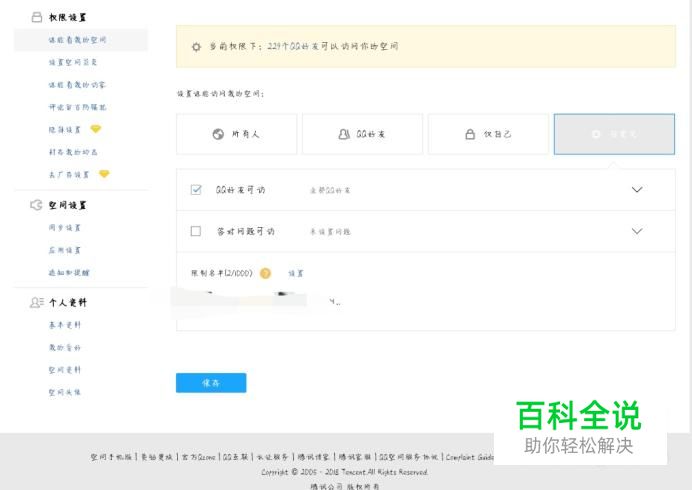Open Complaint Guide footer link
Screen dimensions: 692x490
[x=469, y=457]
